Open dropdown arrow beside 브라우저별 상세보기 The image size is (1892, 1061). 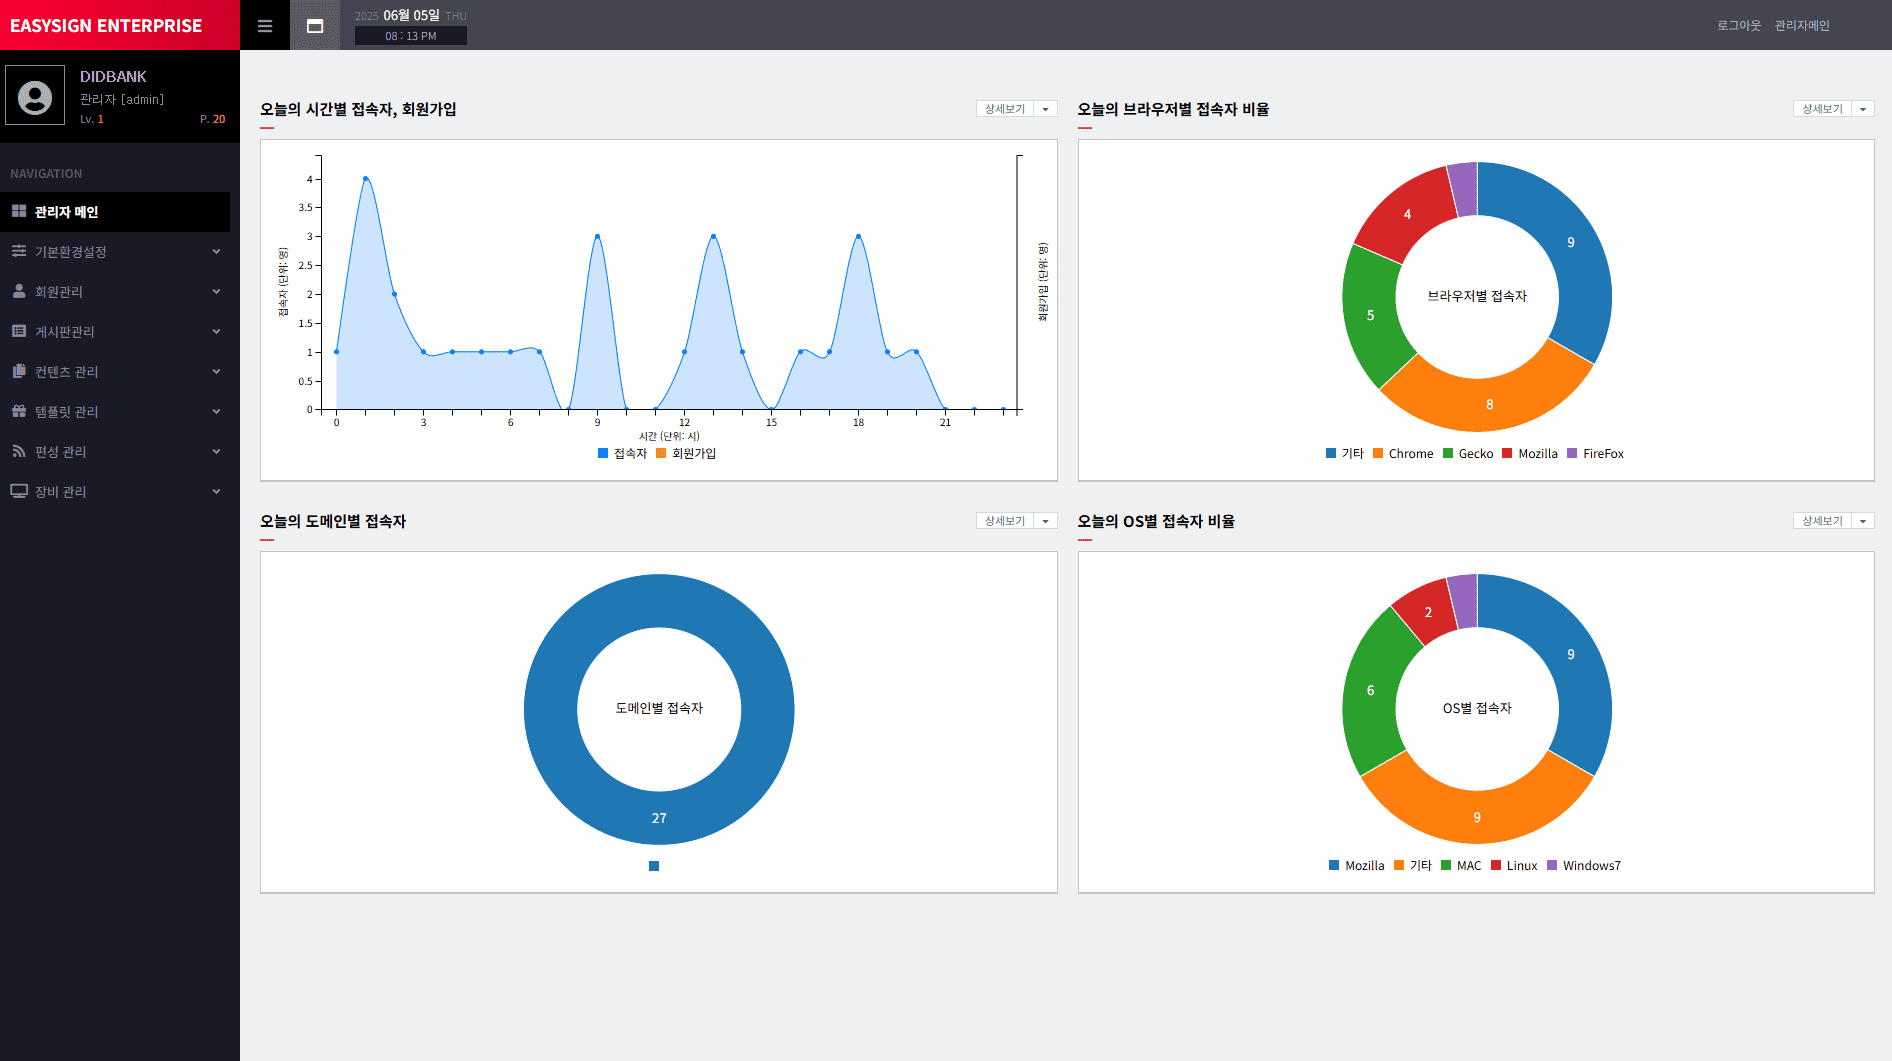click(x=1863, y=109)
